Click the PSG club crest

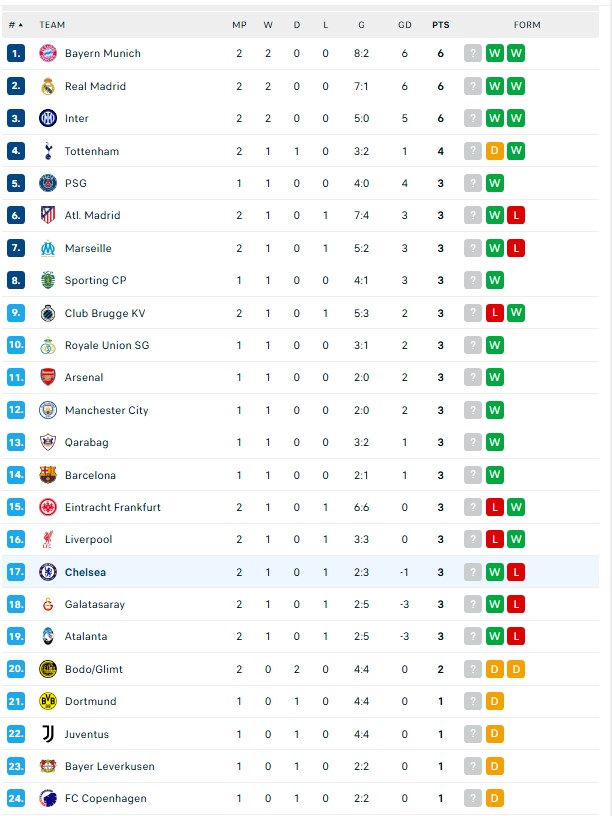47,183
